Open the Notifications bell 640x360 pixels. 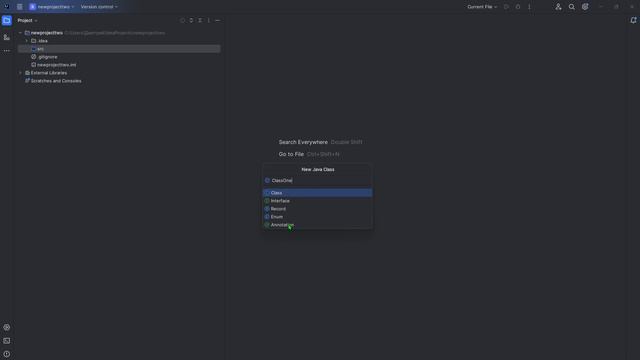[x=633, y=20]
